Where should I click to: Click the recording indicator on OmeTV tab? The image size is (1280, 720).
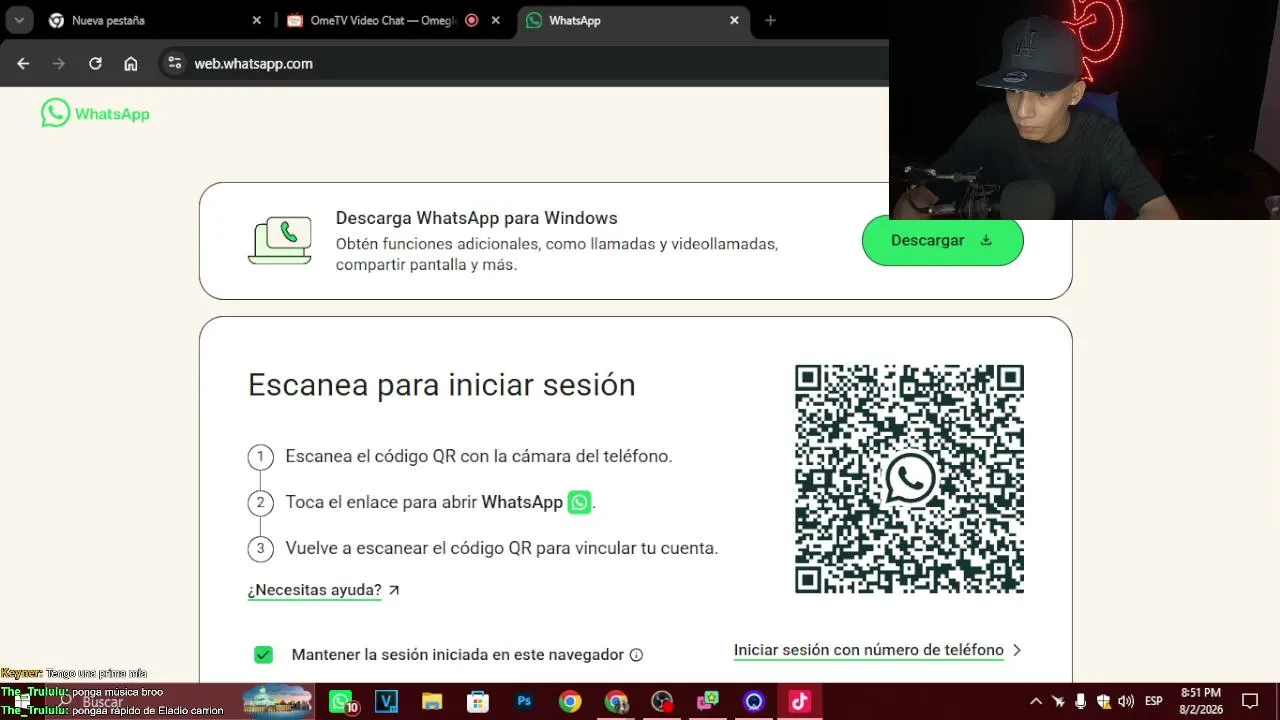click(471, 20)
